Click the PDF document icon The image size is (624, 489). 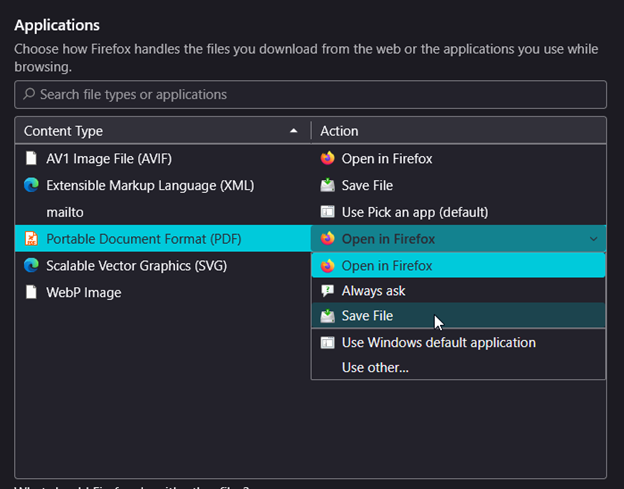tap(31, 239)
